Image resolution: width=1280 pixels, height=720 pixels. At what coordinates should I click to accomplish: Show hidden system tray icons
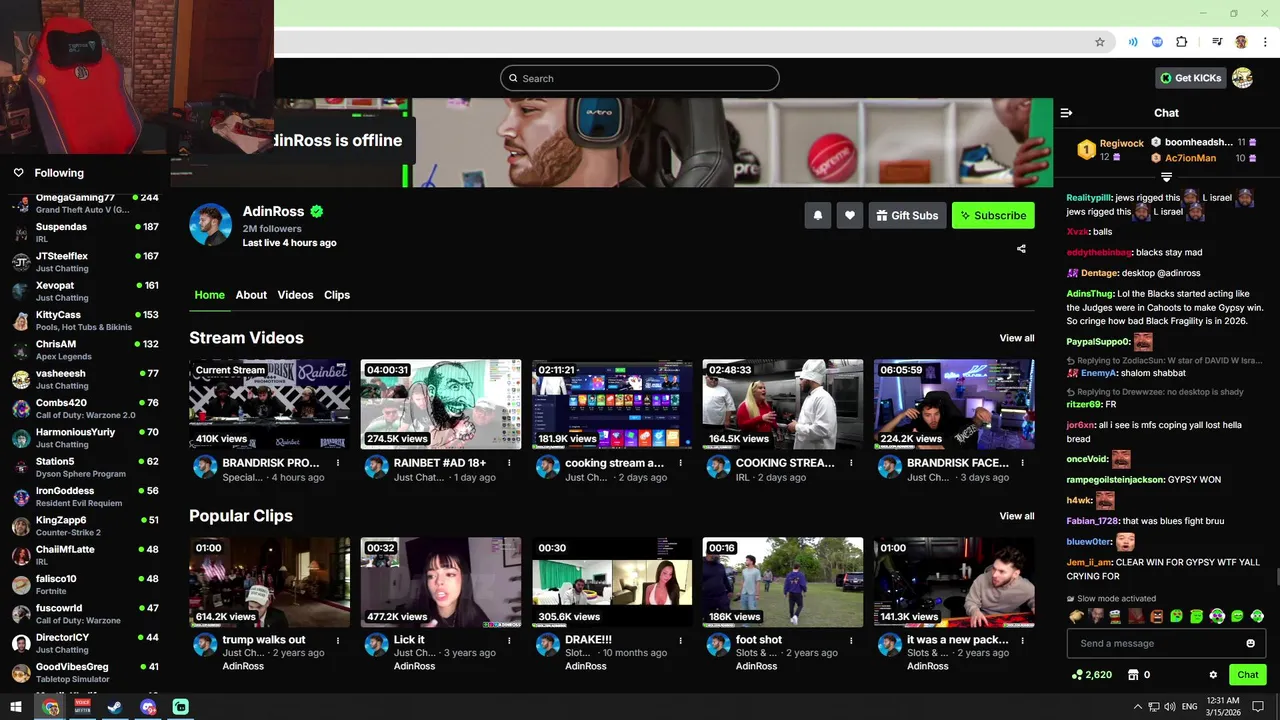coord(1137,707)
